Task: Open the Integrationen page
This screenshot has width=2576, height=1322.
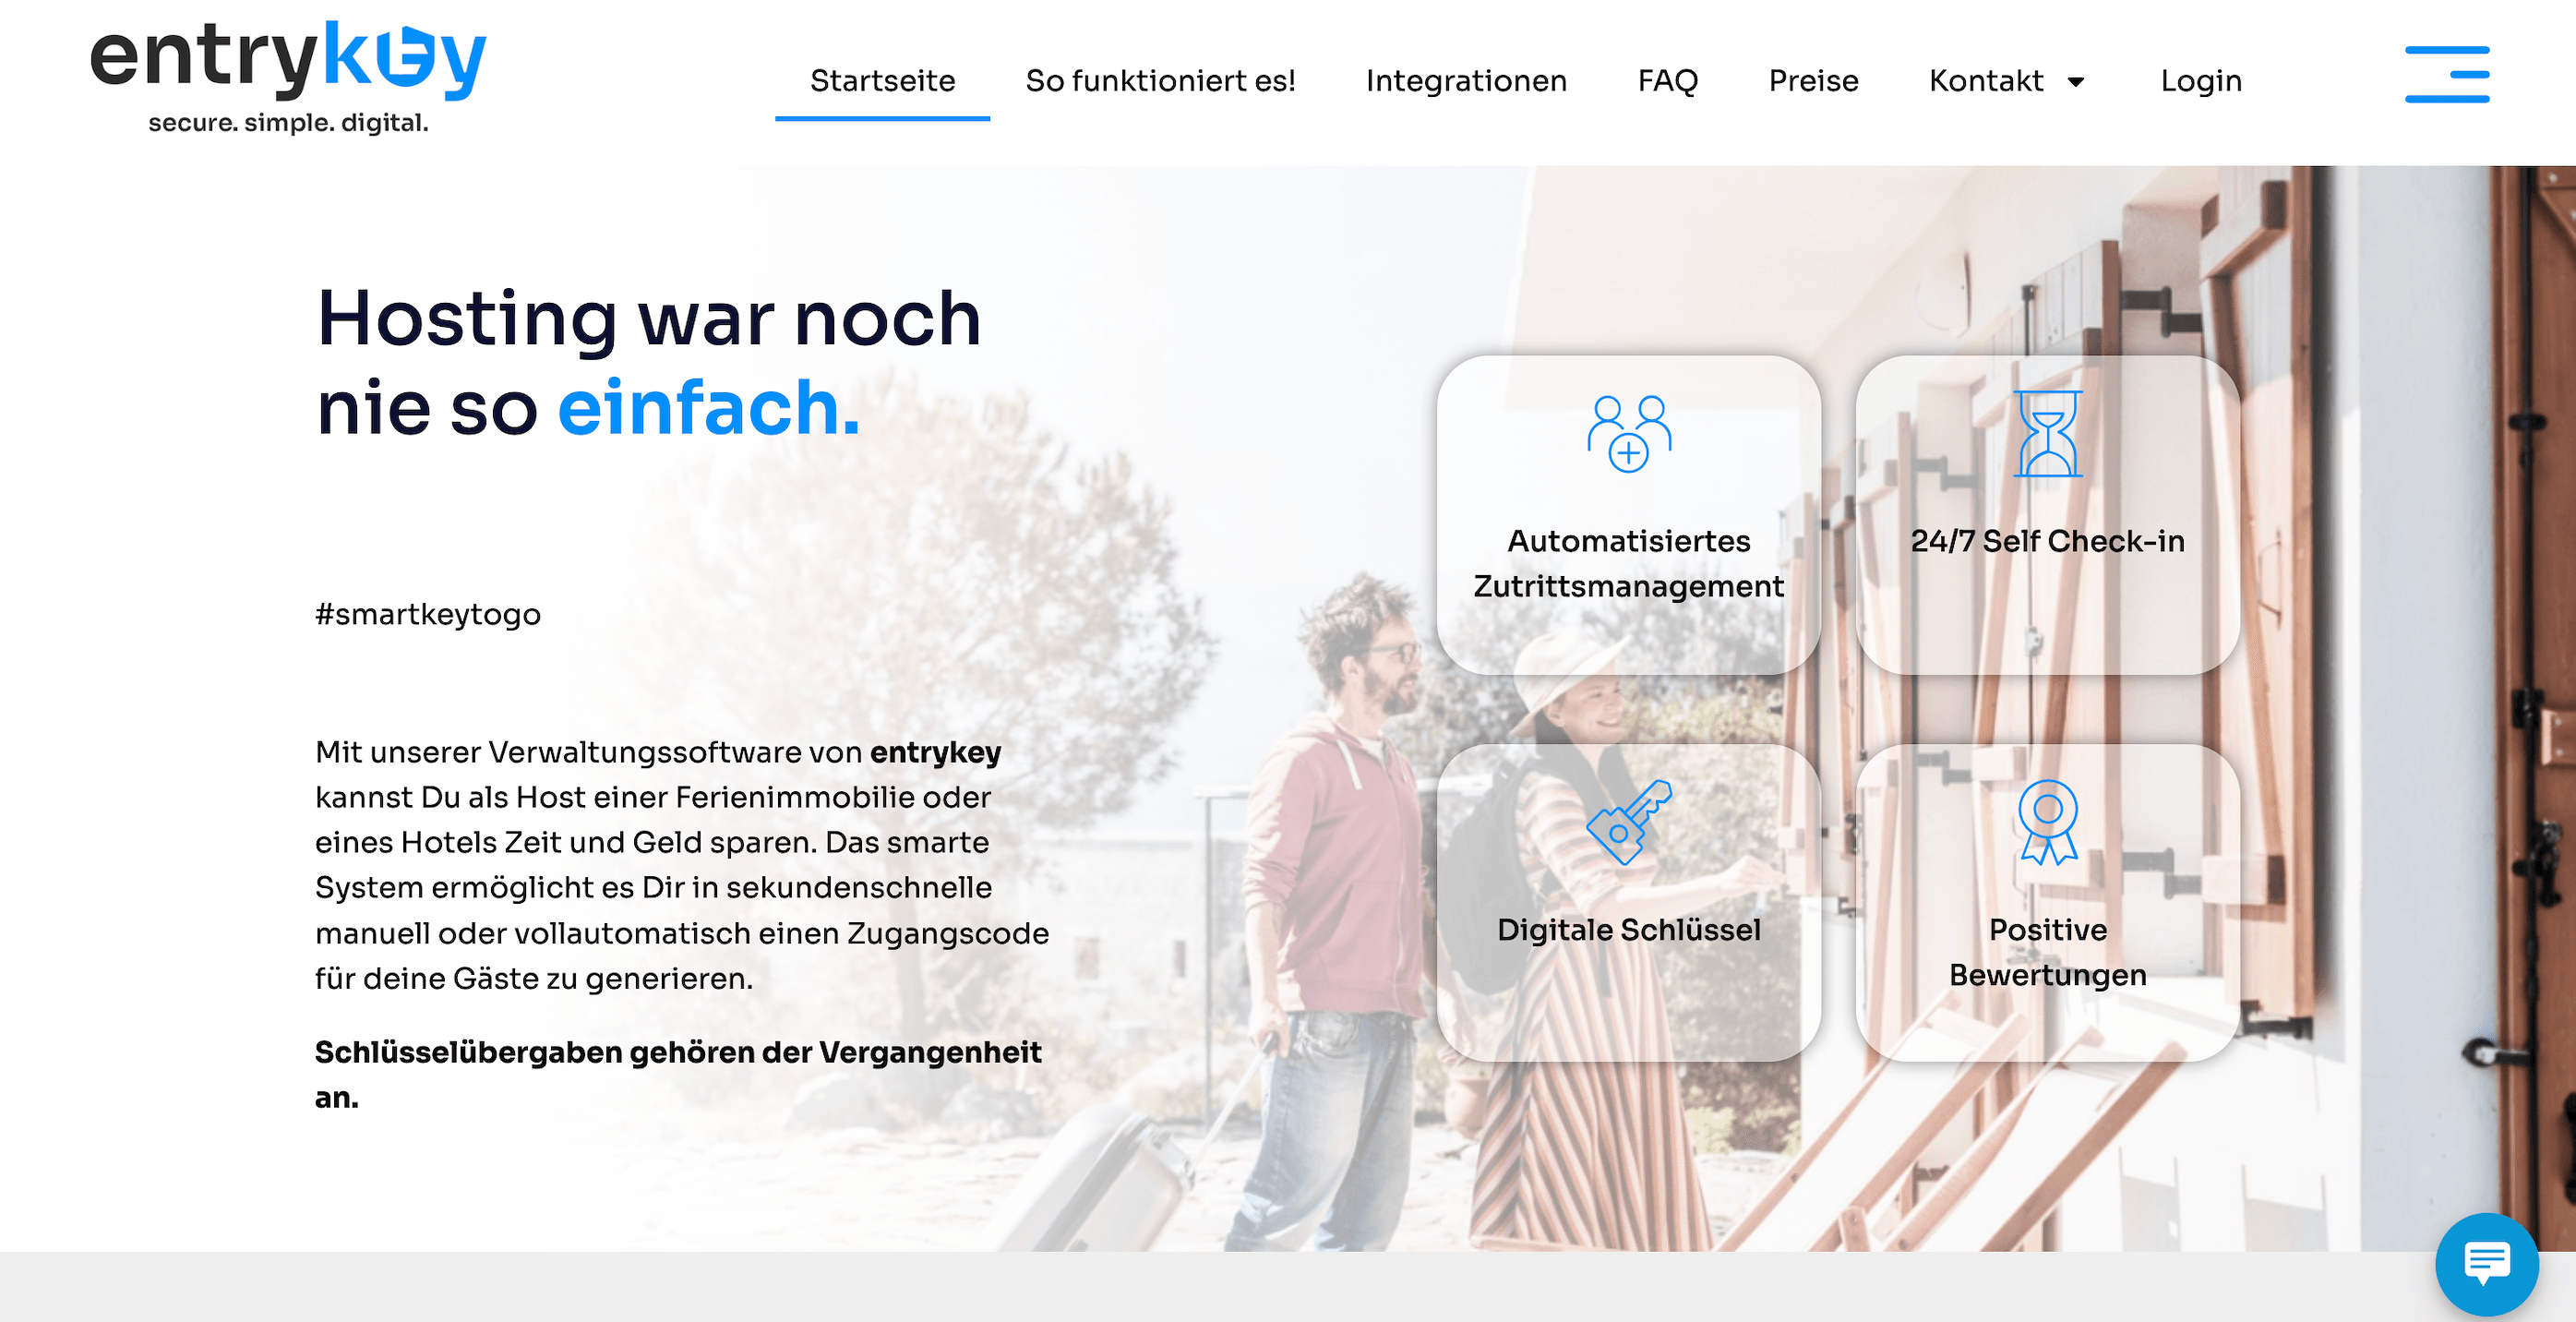Action: (x=1466, y=80)
